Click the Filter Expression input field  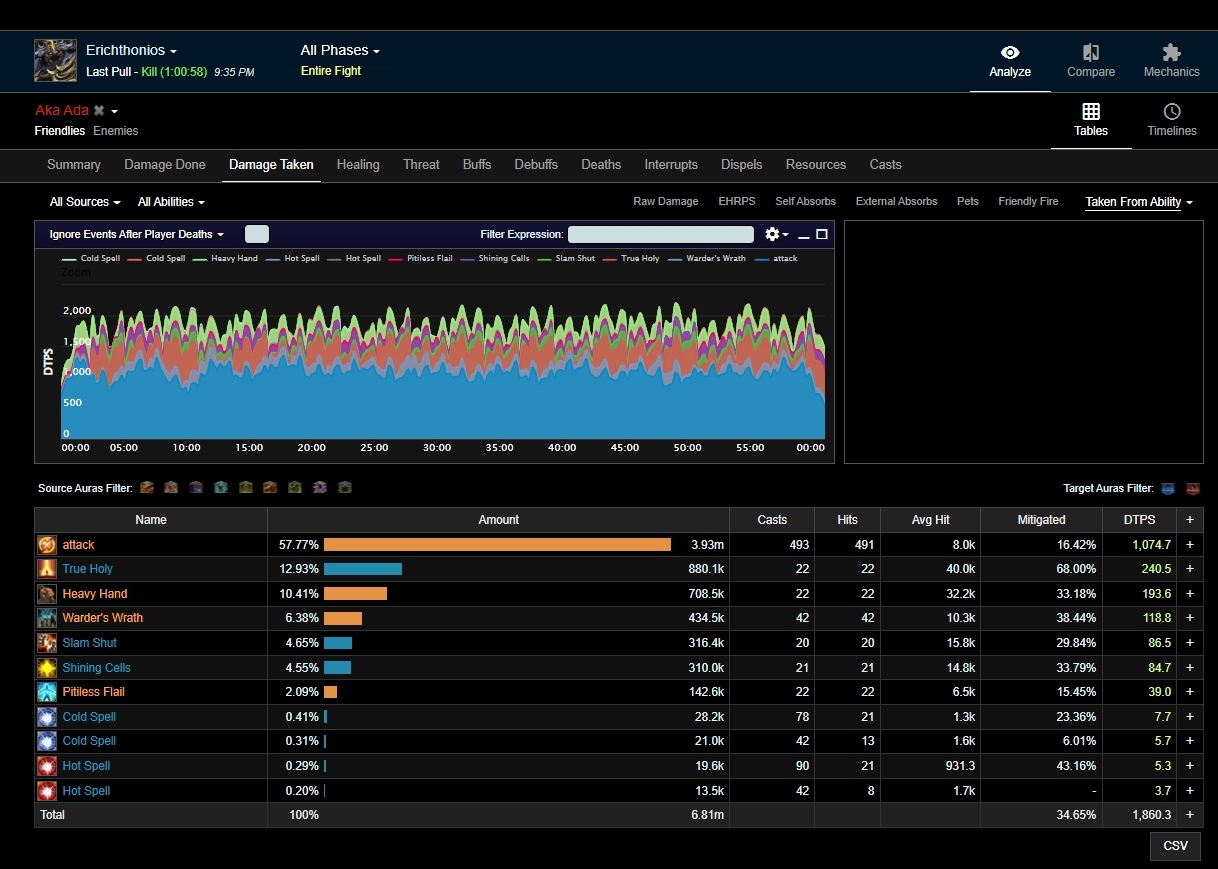(660, 234)
